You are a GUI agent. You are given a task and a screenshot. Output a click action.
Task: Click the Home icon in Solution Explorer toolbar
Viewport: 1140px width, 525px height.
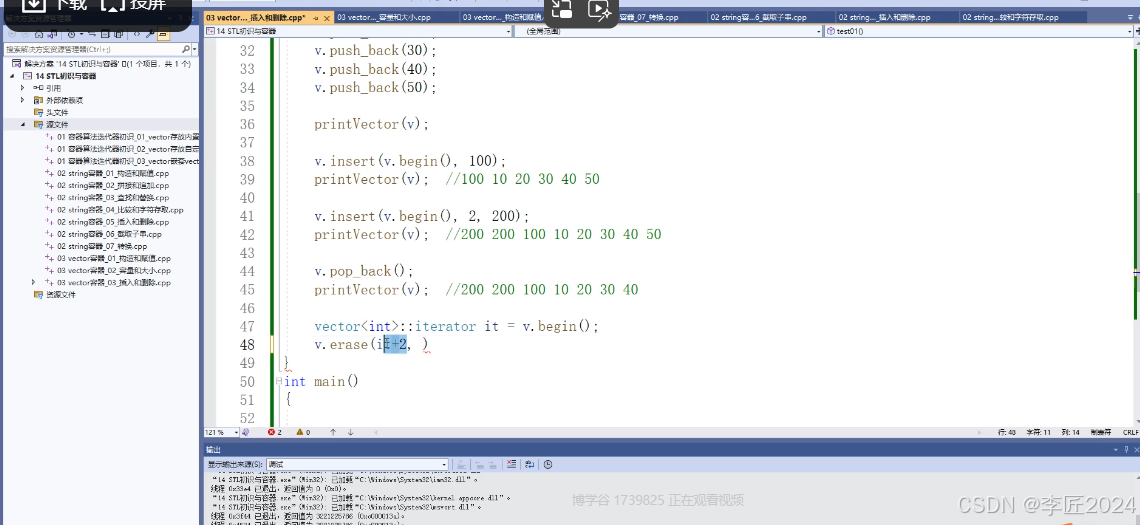click(39, 34)
